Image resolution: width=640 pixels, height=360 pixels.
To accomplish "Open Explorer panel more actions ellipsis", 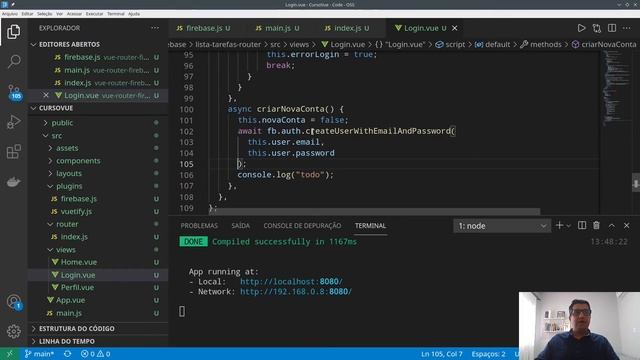I will (x=155, y=28).
